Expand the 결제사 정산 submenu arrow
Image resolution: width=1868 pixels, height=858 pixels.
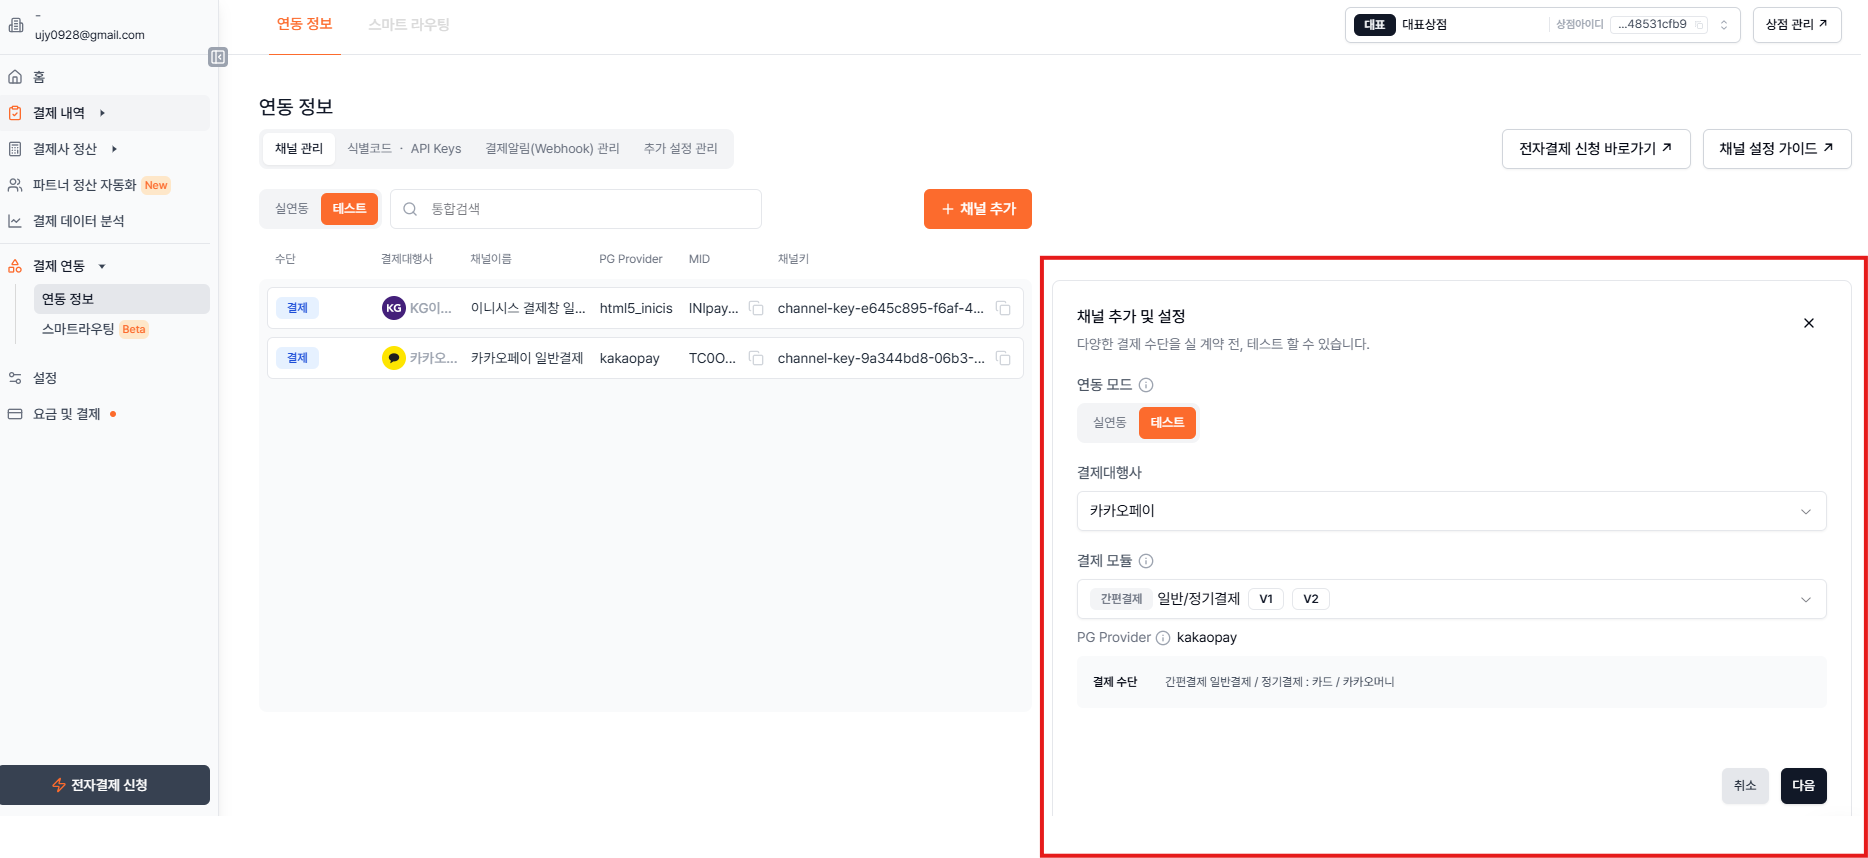pos(114,149)
